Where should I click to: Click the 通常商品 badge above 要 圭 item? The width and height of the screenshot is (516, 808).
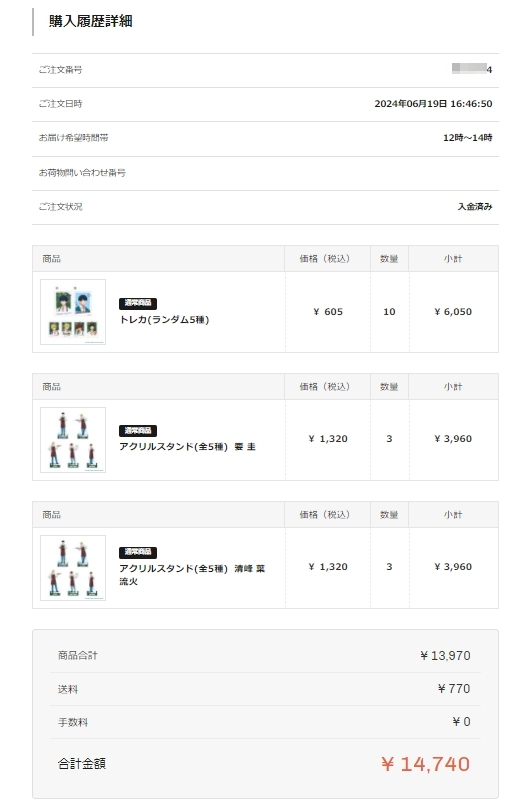pyautogui.click(x=138, y=430)
